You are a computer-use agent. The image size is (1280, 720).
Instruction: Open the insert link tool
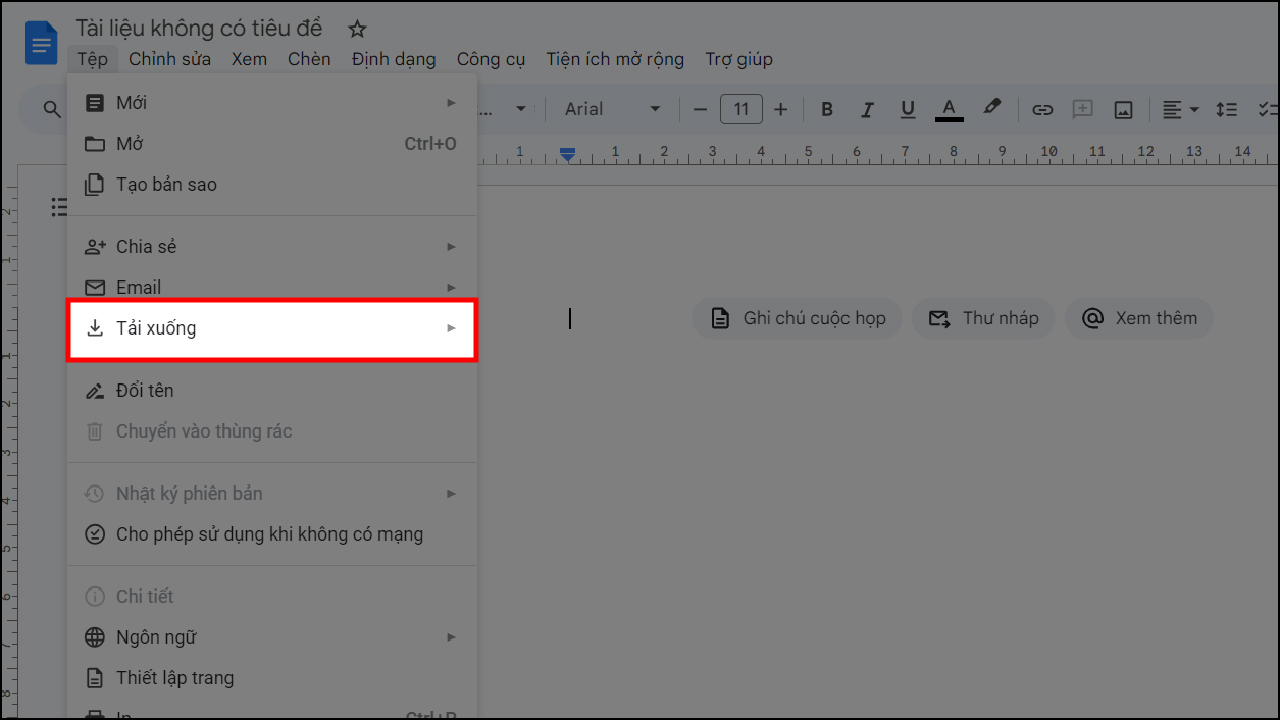pyautogui.click(x=1042, y=109)
